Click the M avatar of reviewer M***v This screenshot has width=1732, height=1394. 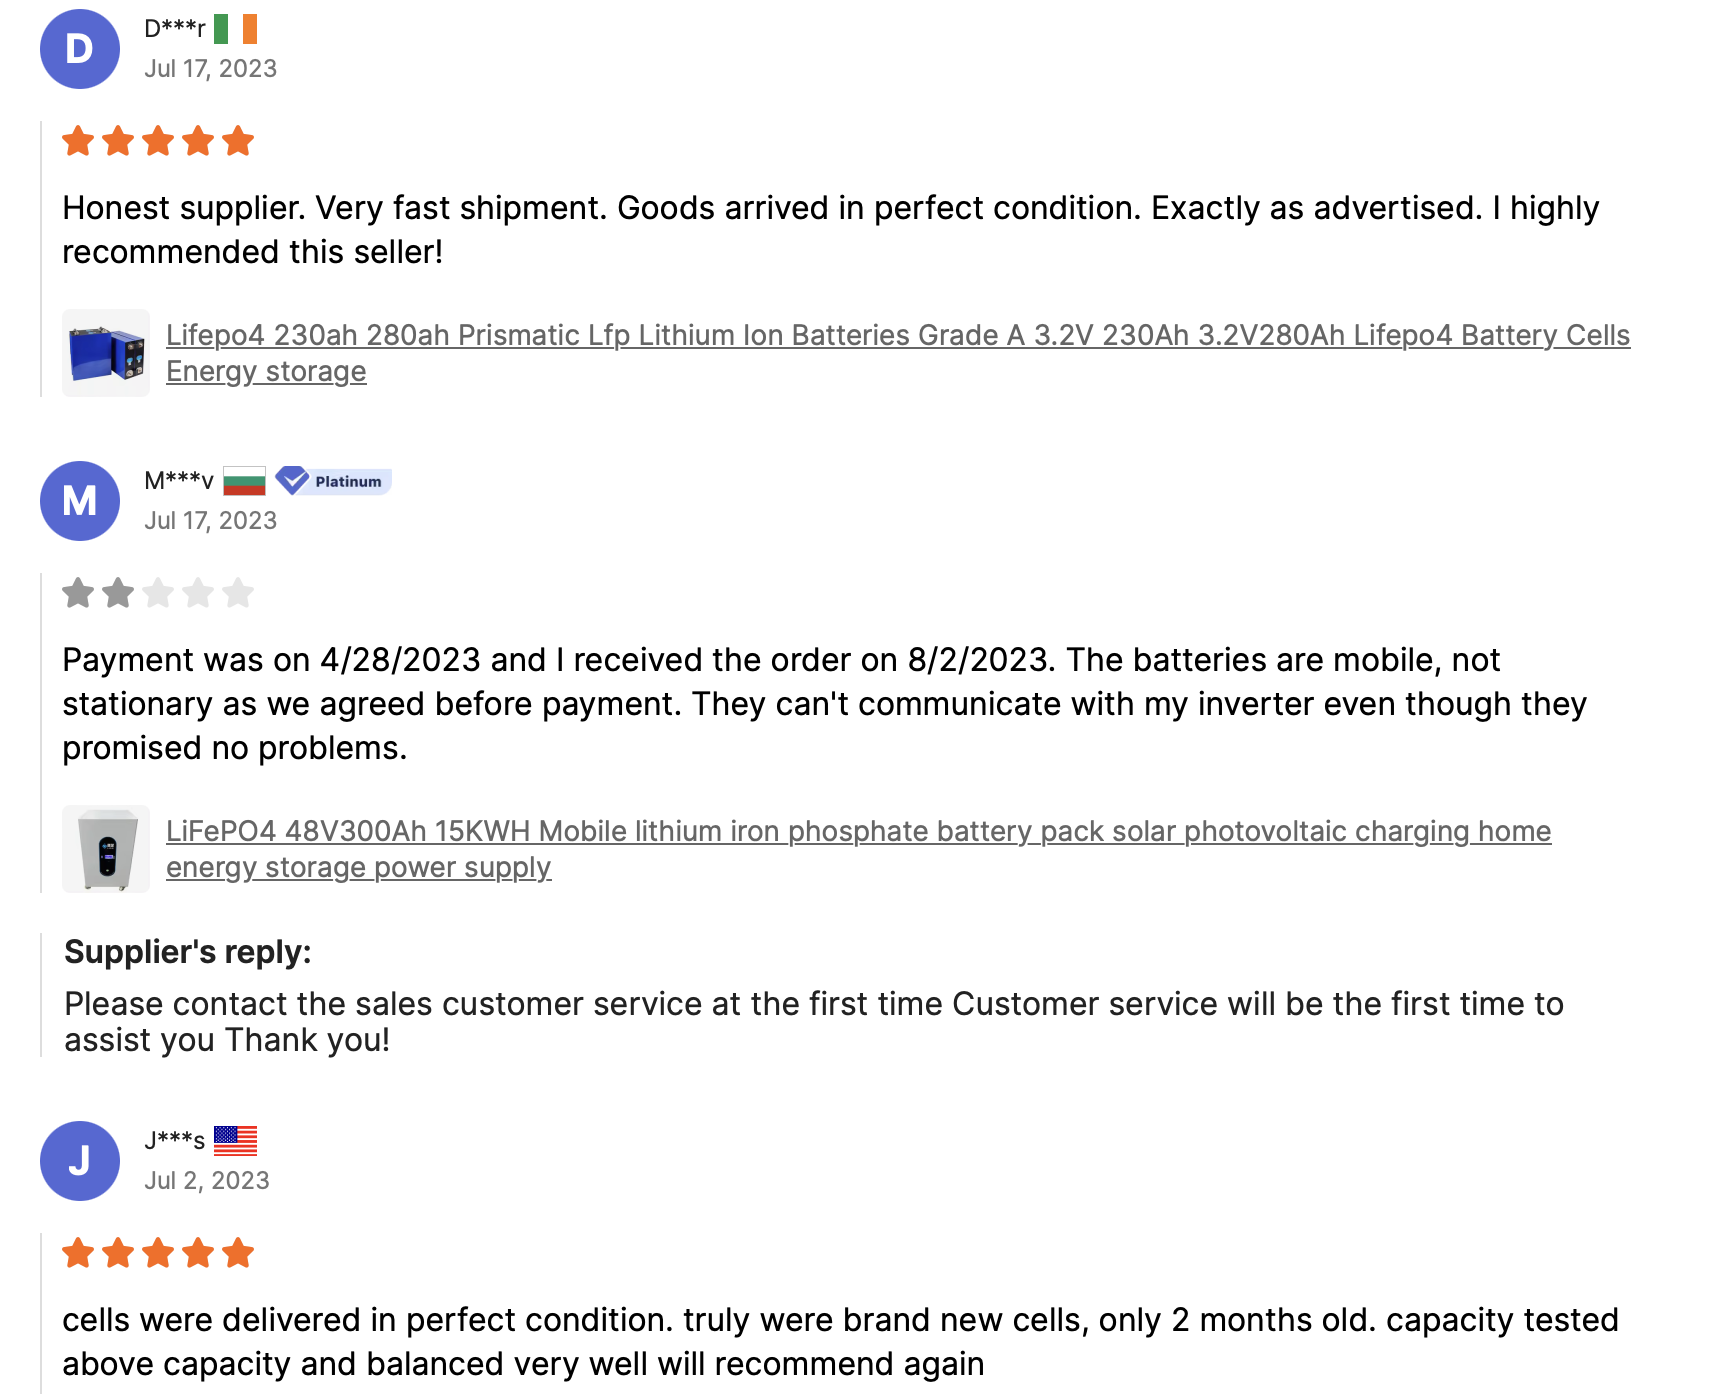[80, 501]
